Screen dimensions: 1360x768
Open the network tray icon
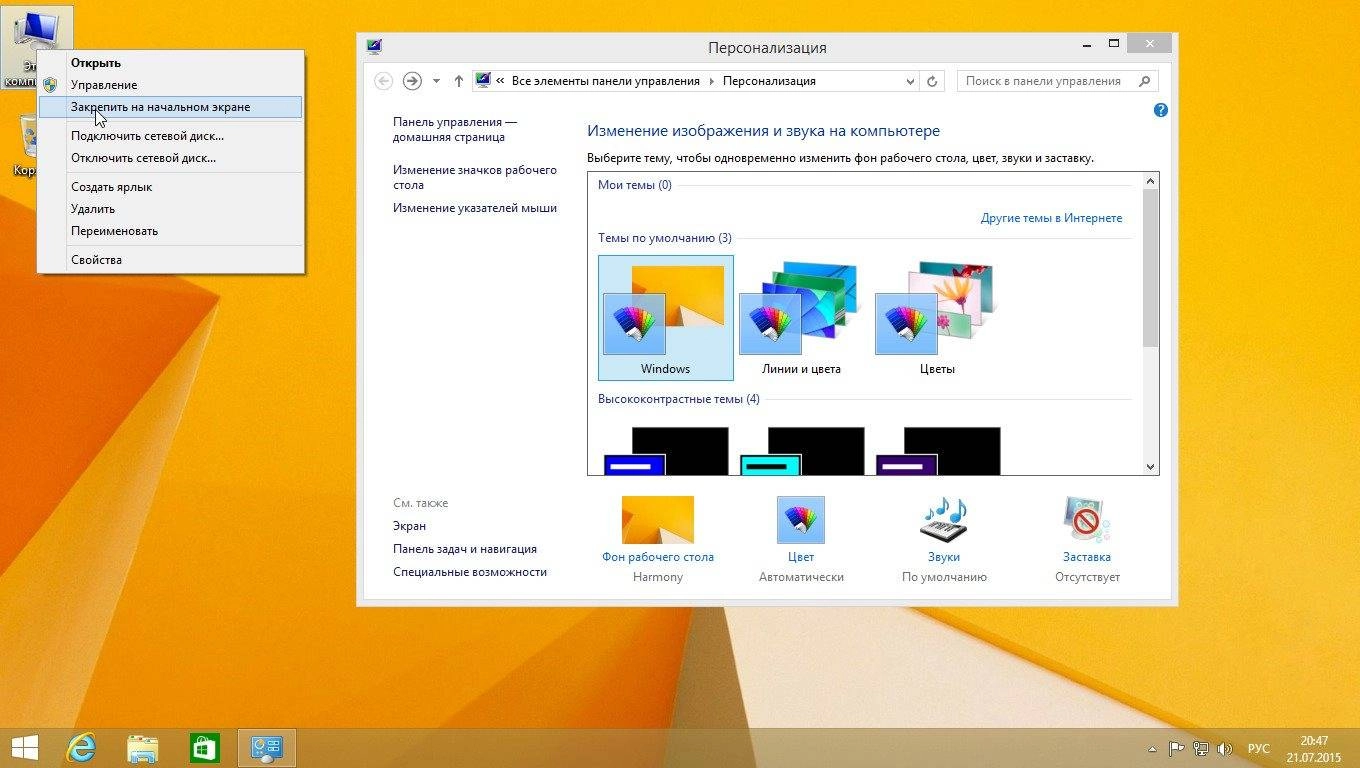1200,748
